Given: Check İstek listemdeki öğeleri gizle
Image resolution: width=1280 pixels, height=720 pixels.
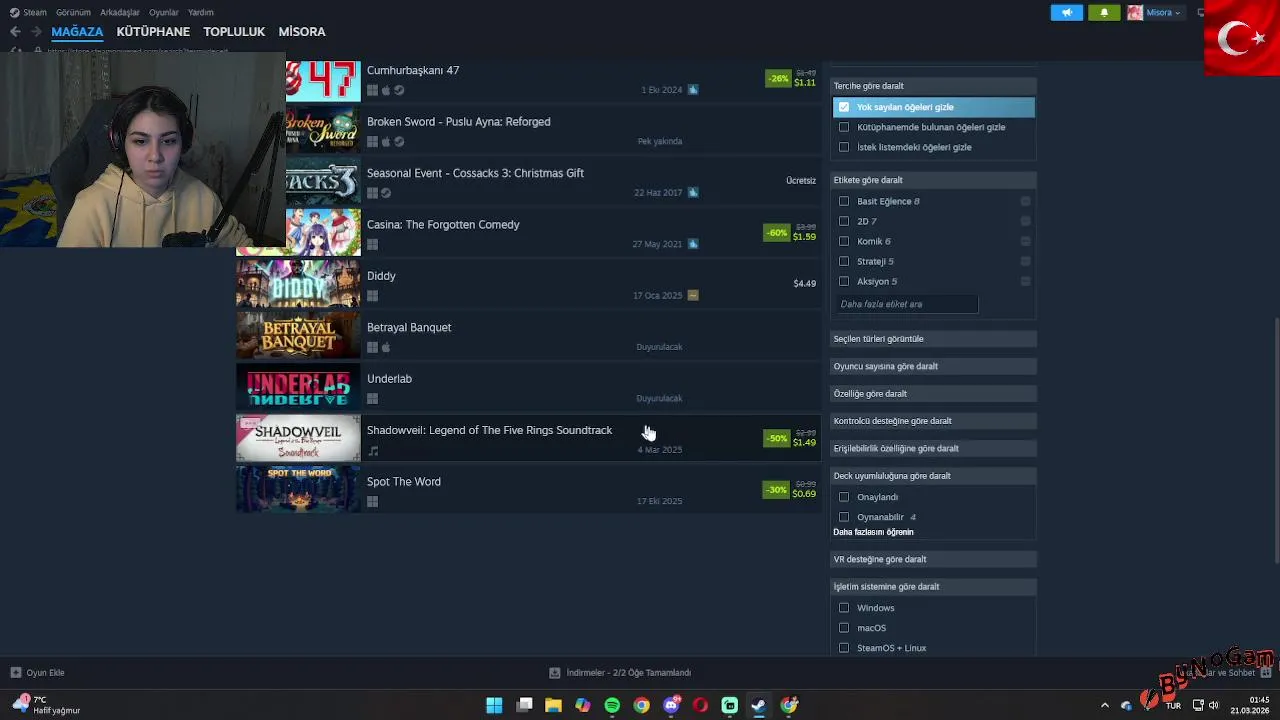Looking at the screenshot, I should pyautogui.click(x=844, y=147).
